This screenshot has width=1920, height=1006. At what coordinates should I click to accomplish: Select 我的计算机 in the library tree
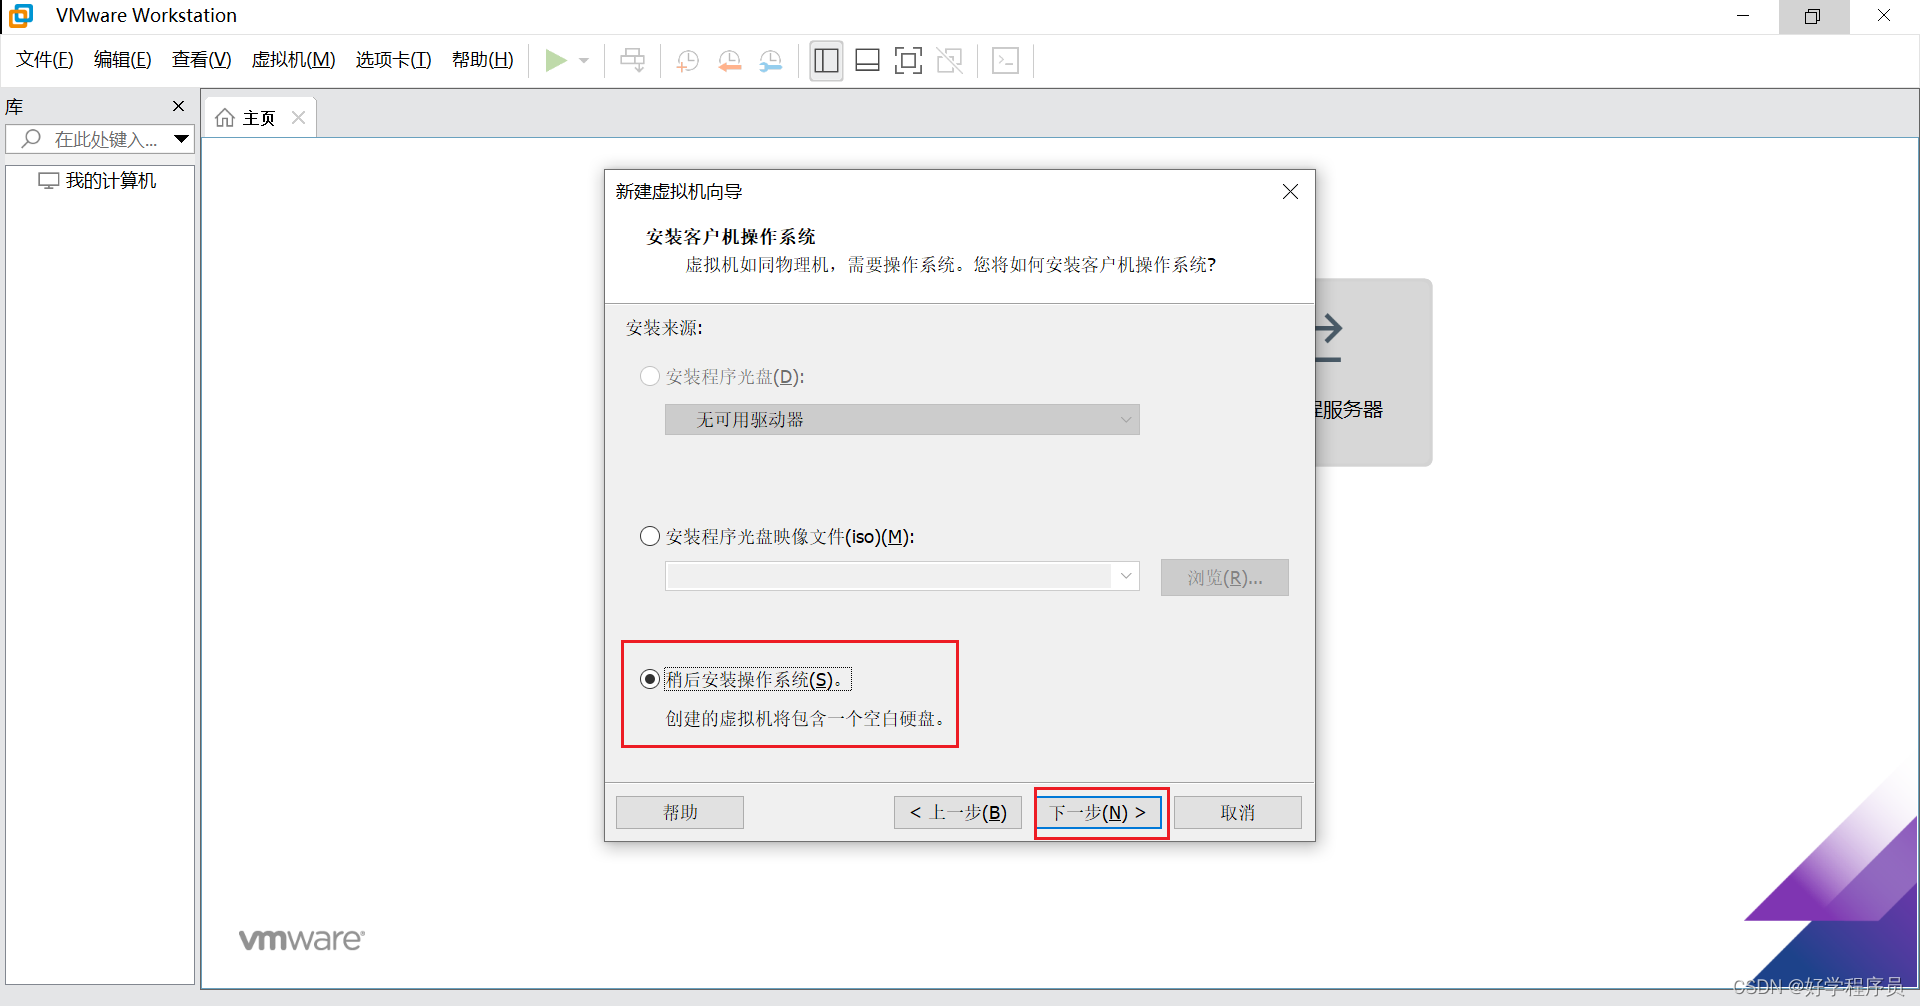click(x=98, y=181)
